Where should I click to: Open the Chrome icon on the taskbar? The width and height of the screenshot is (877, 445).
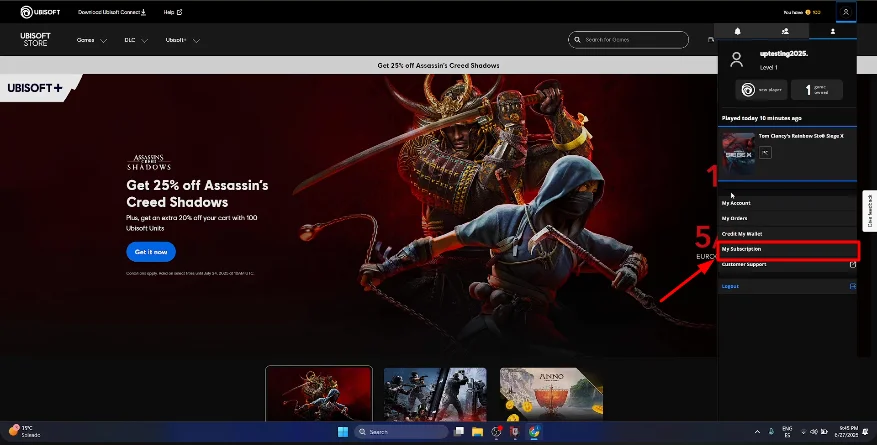(x=534, y=432)
